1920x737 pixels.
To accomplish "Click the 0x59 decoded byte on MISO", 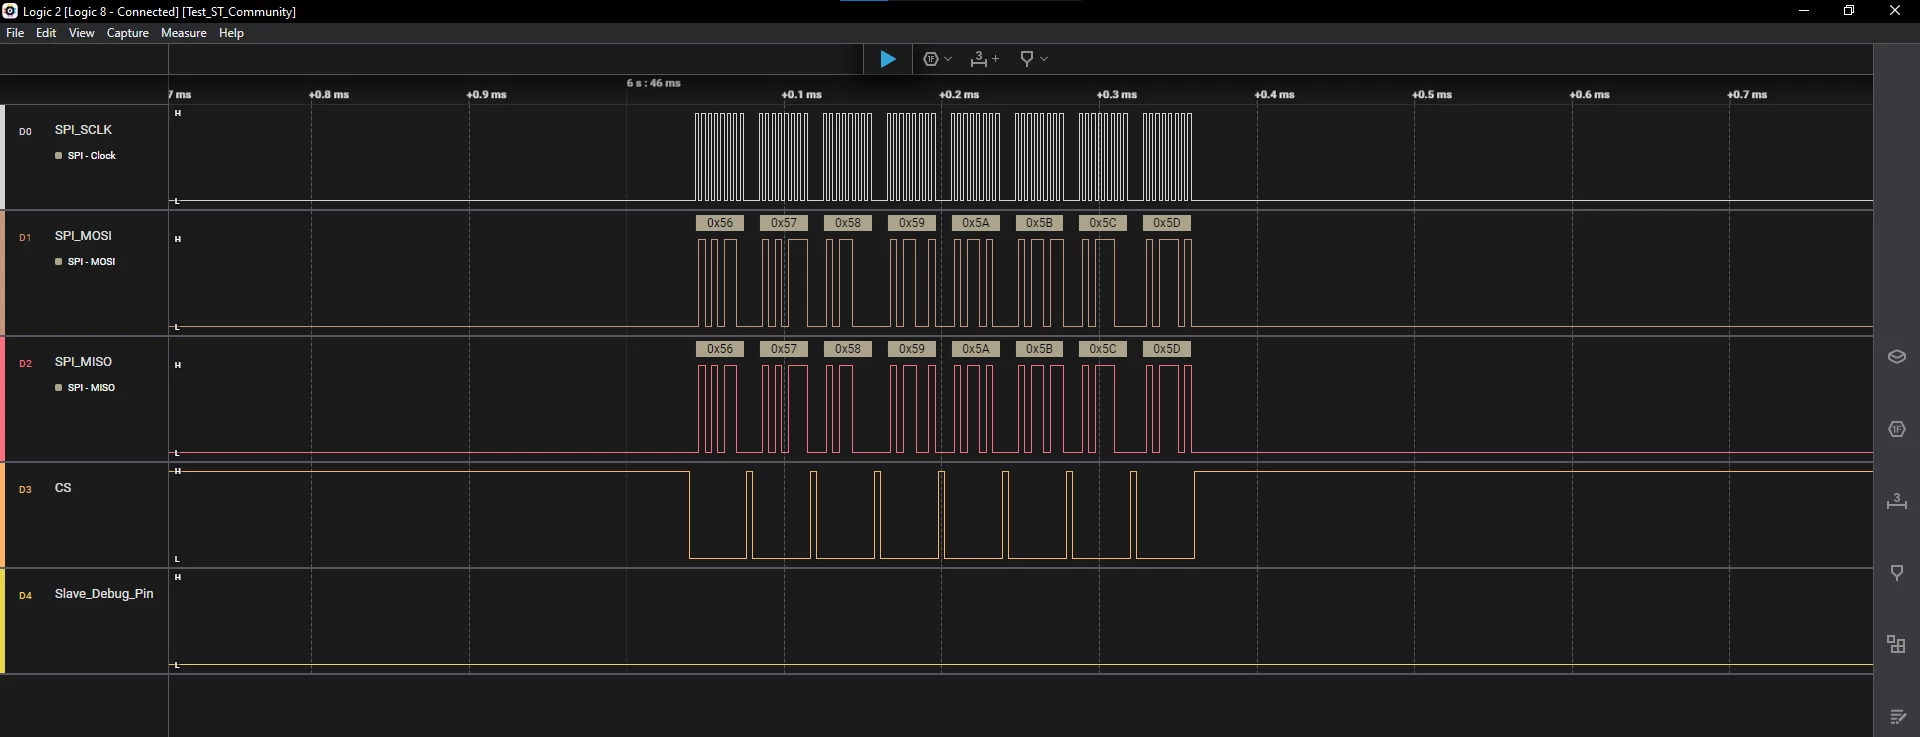I will (912, 349).
